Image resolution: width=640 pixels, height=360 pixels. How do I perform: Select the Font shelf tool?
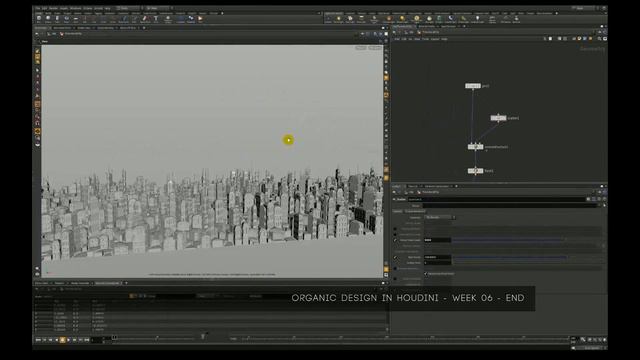(156, 19)
